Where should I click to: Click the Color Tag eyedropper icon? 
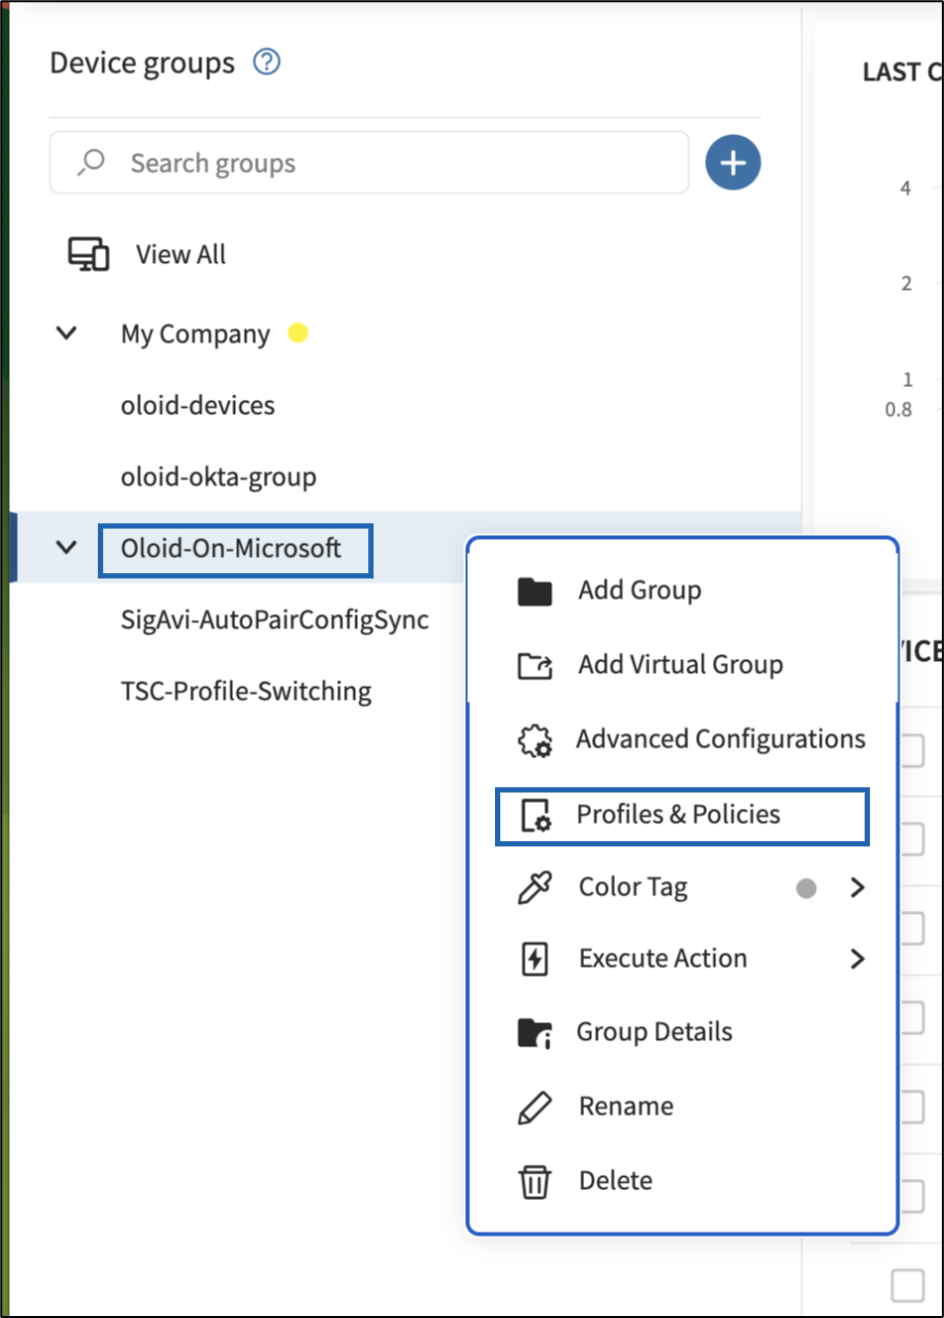tap(535, 887)
